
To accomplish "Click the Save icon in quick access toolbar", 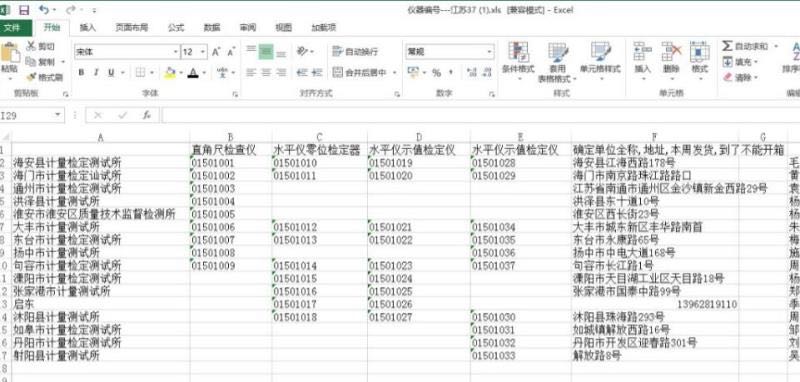I will pyautogui.click(x=24, y=10).
